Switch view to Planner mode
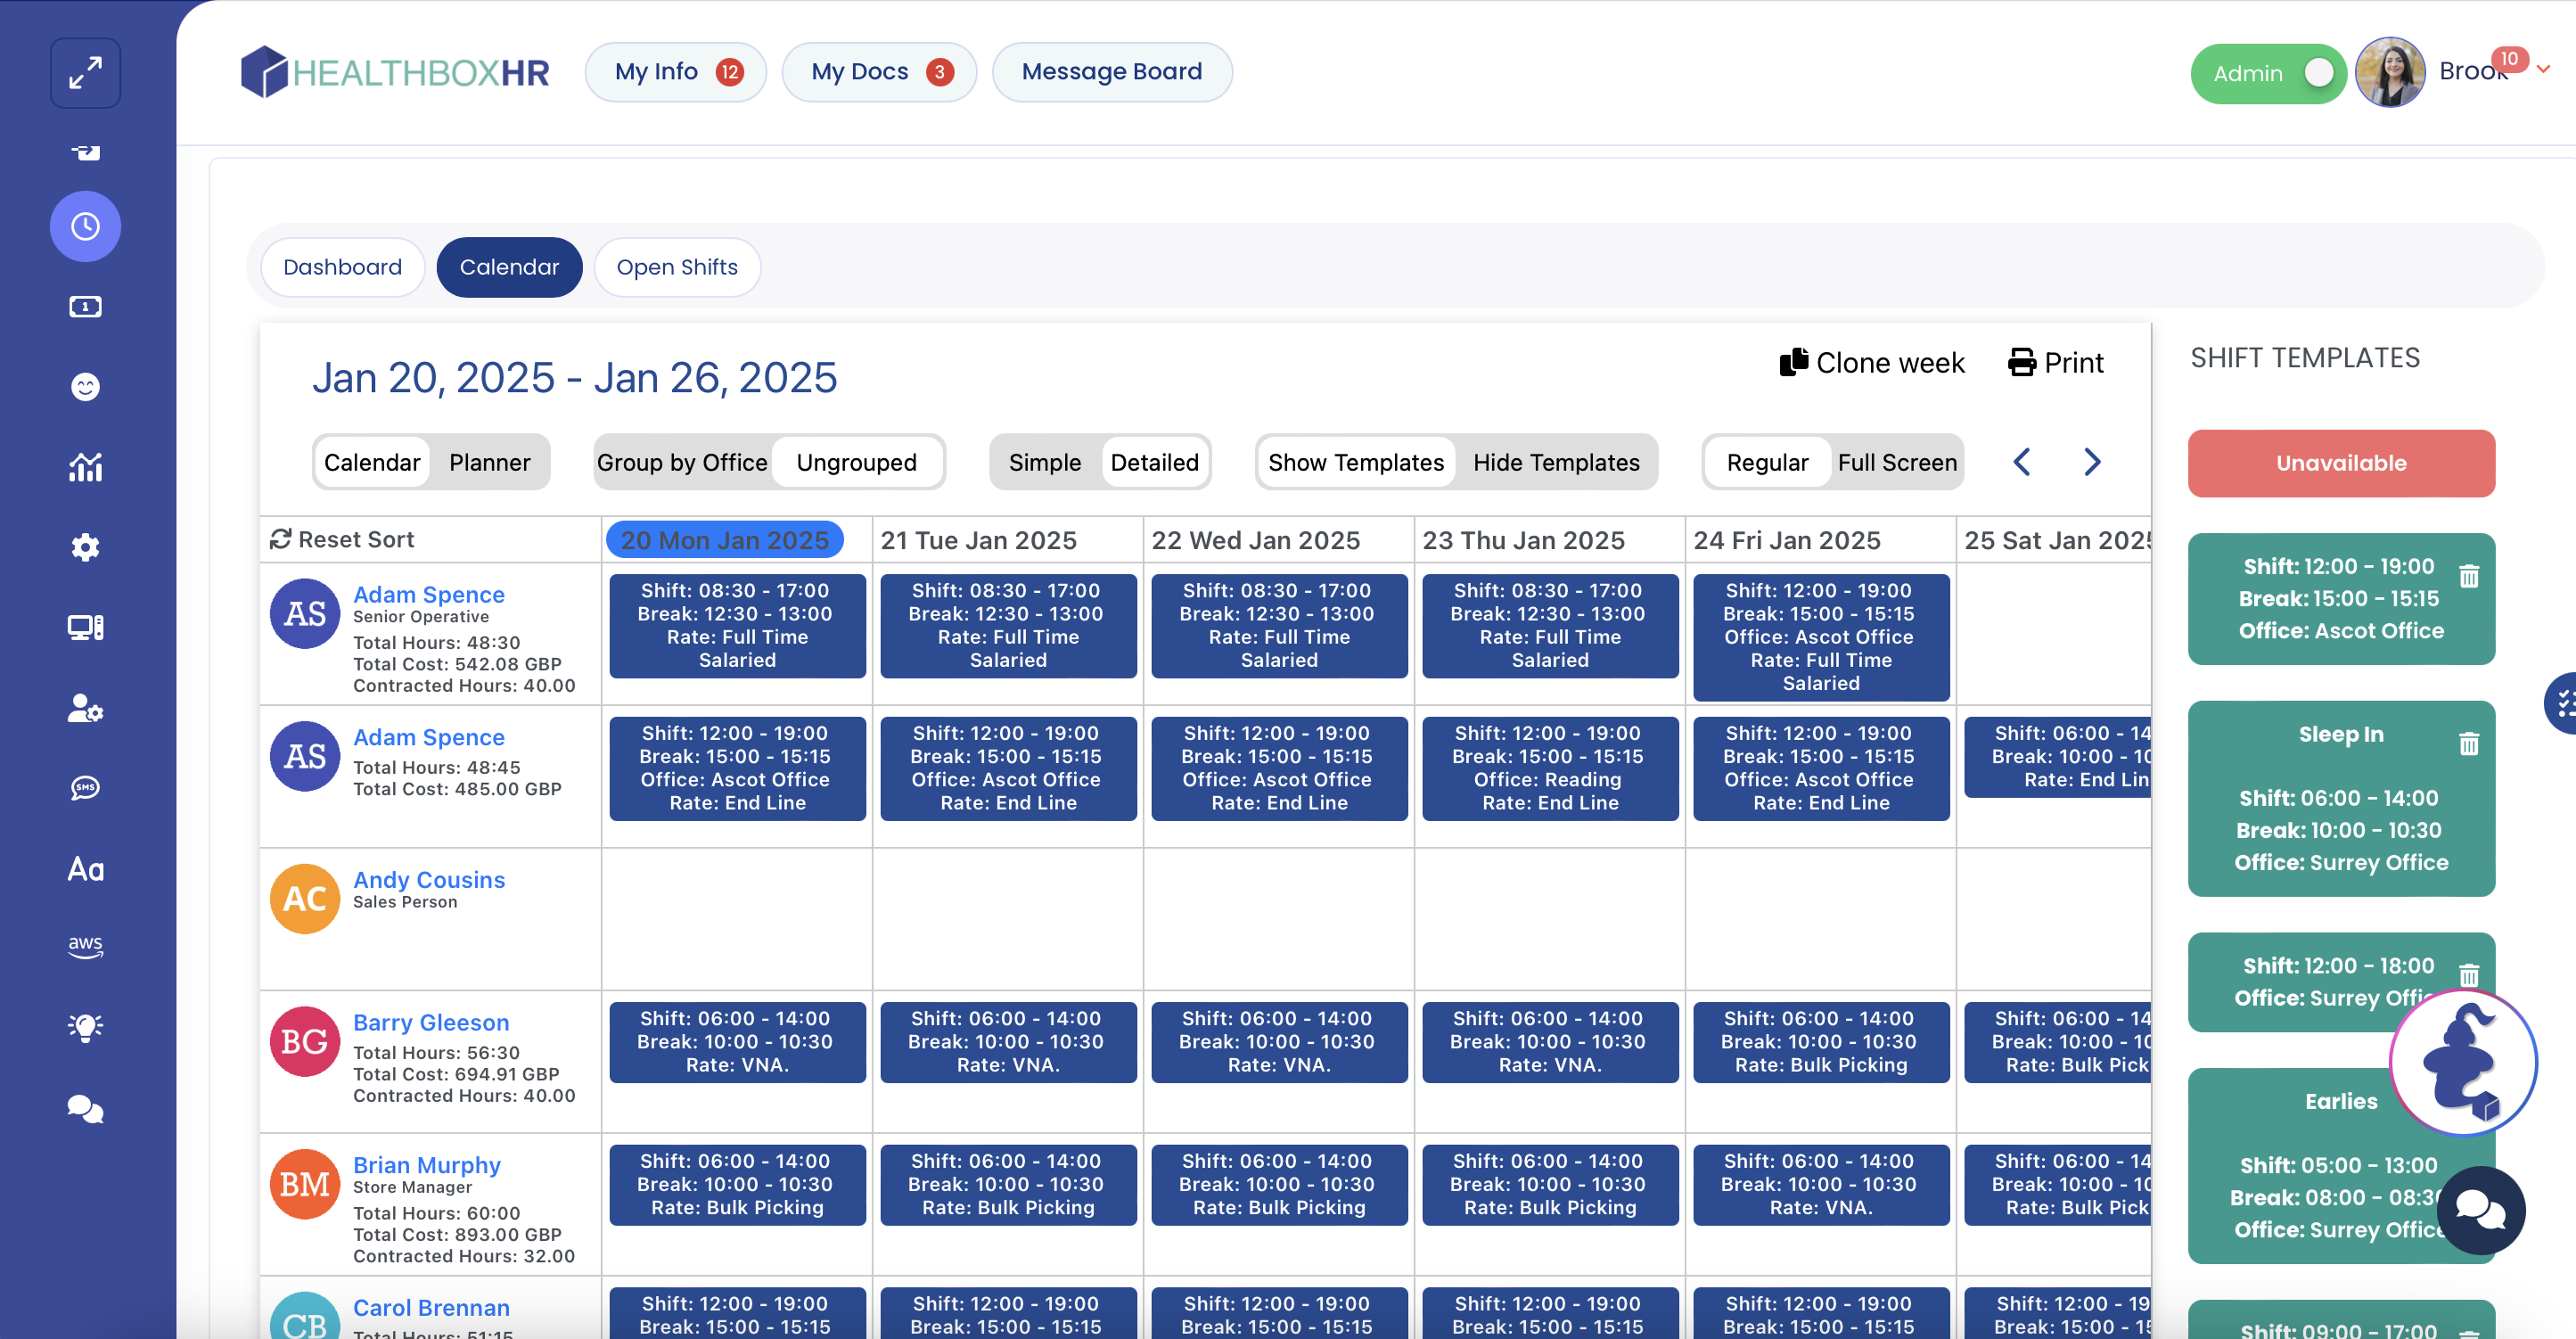The image size is (2576, 1339). click(489, 462)
